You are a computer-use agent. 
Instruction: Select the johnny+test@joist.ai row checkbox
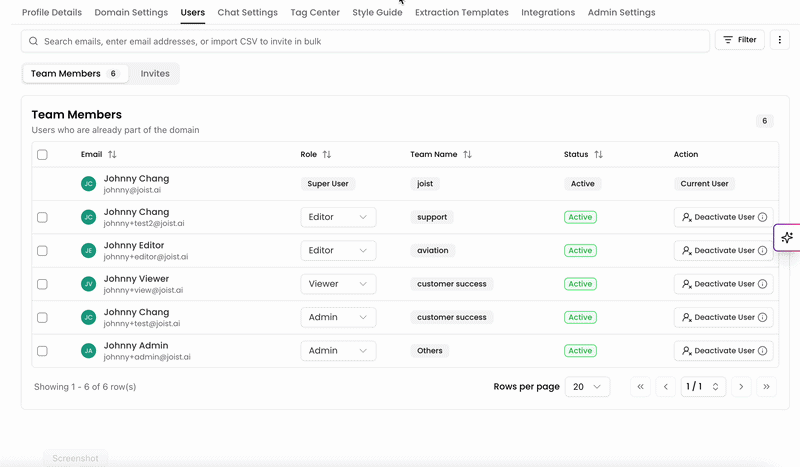(42, 317)
